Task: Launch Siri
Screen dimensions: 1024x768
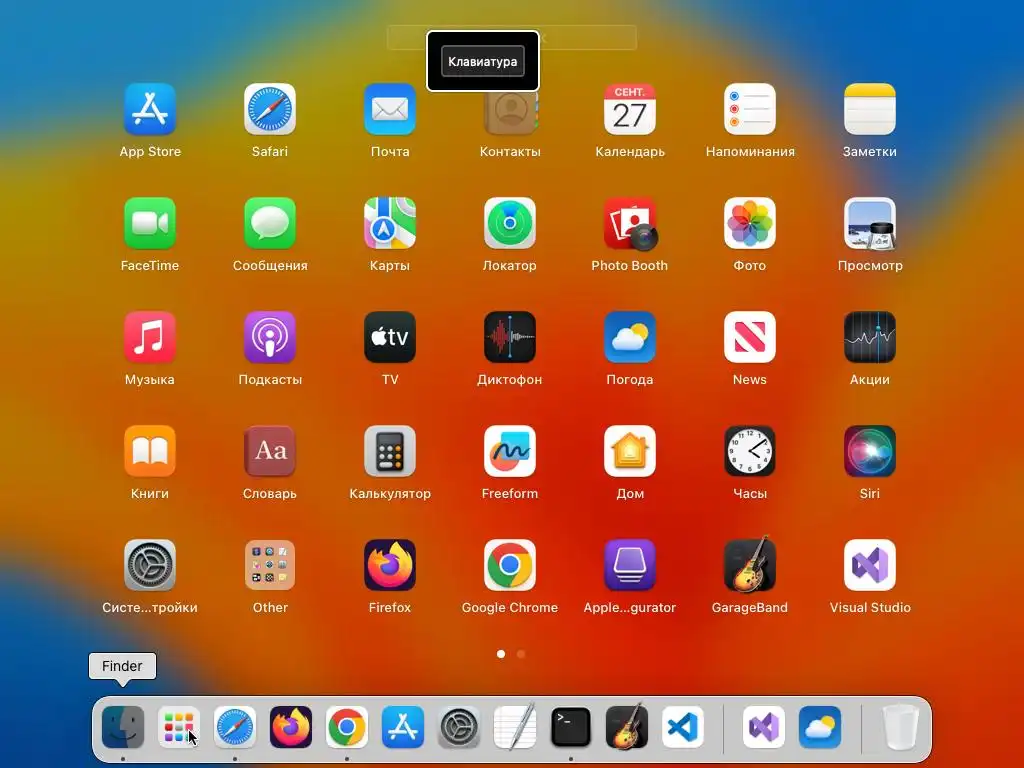Action: [870, 451]
